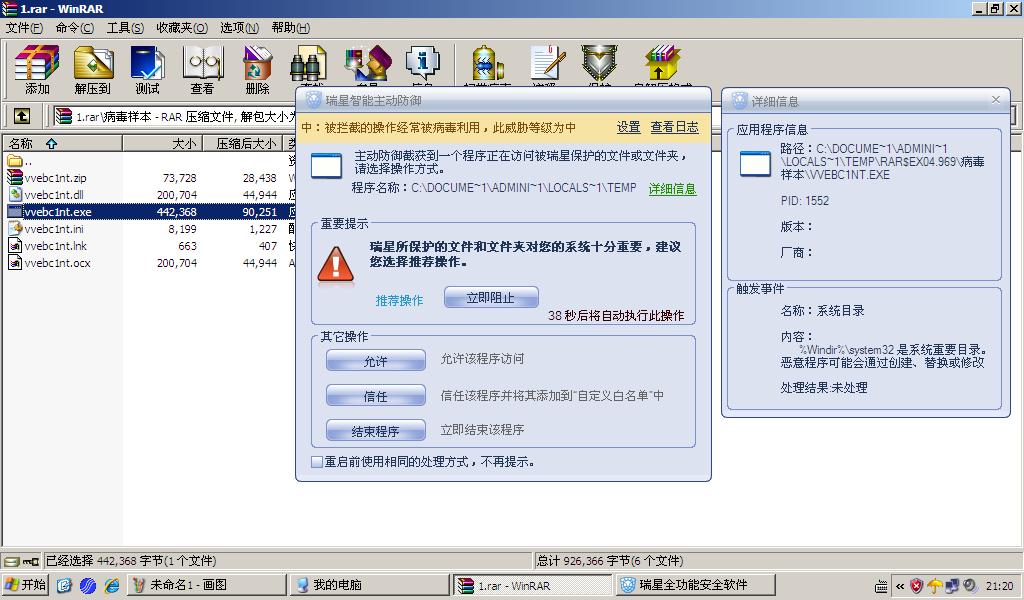Click the 立即阻止 (Block Now) button
The height and width of the screenshot is (600, 1024).
click(491, 297)
